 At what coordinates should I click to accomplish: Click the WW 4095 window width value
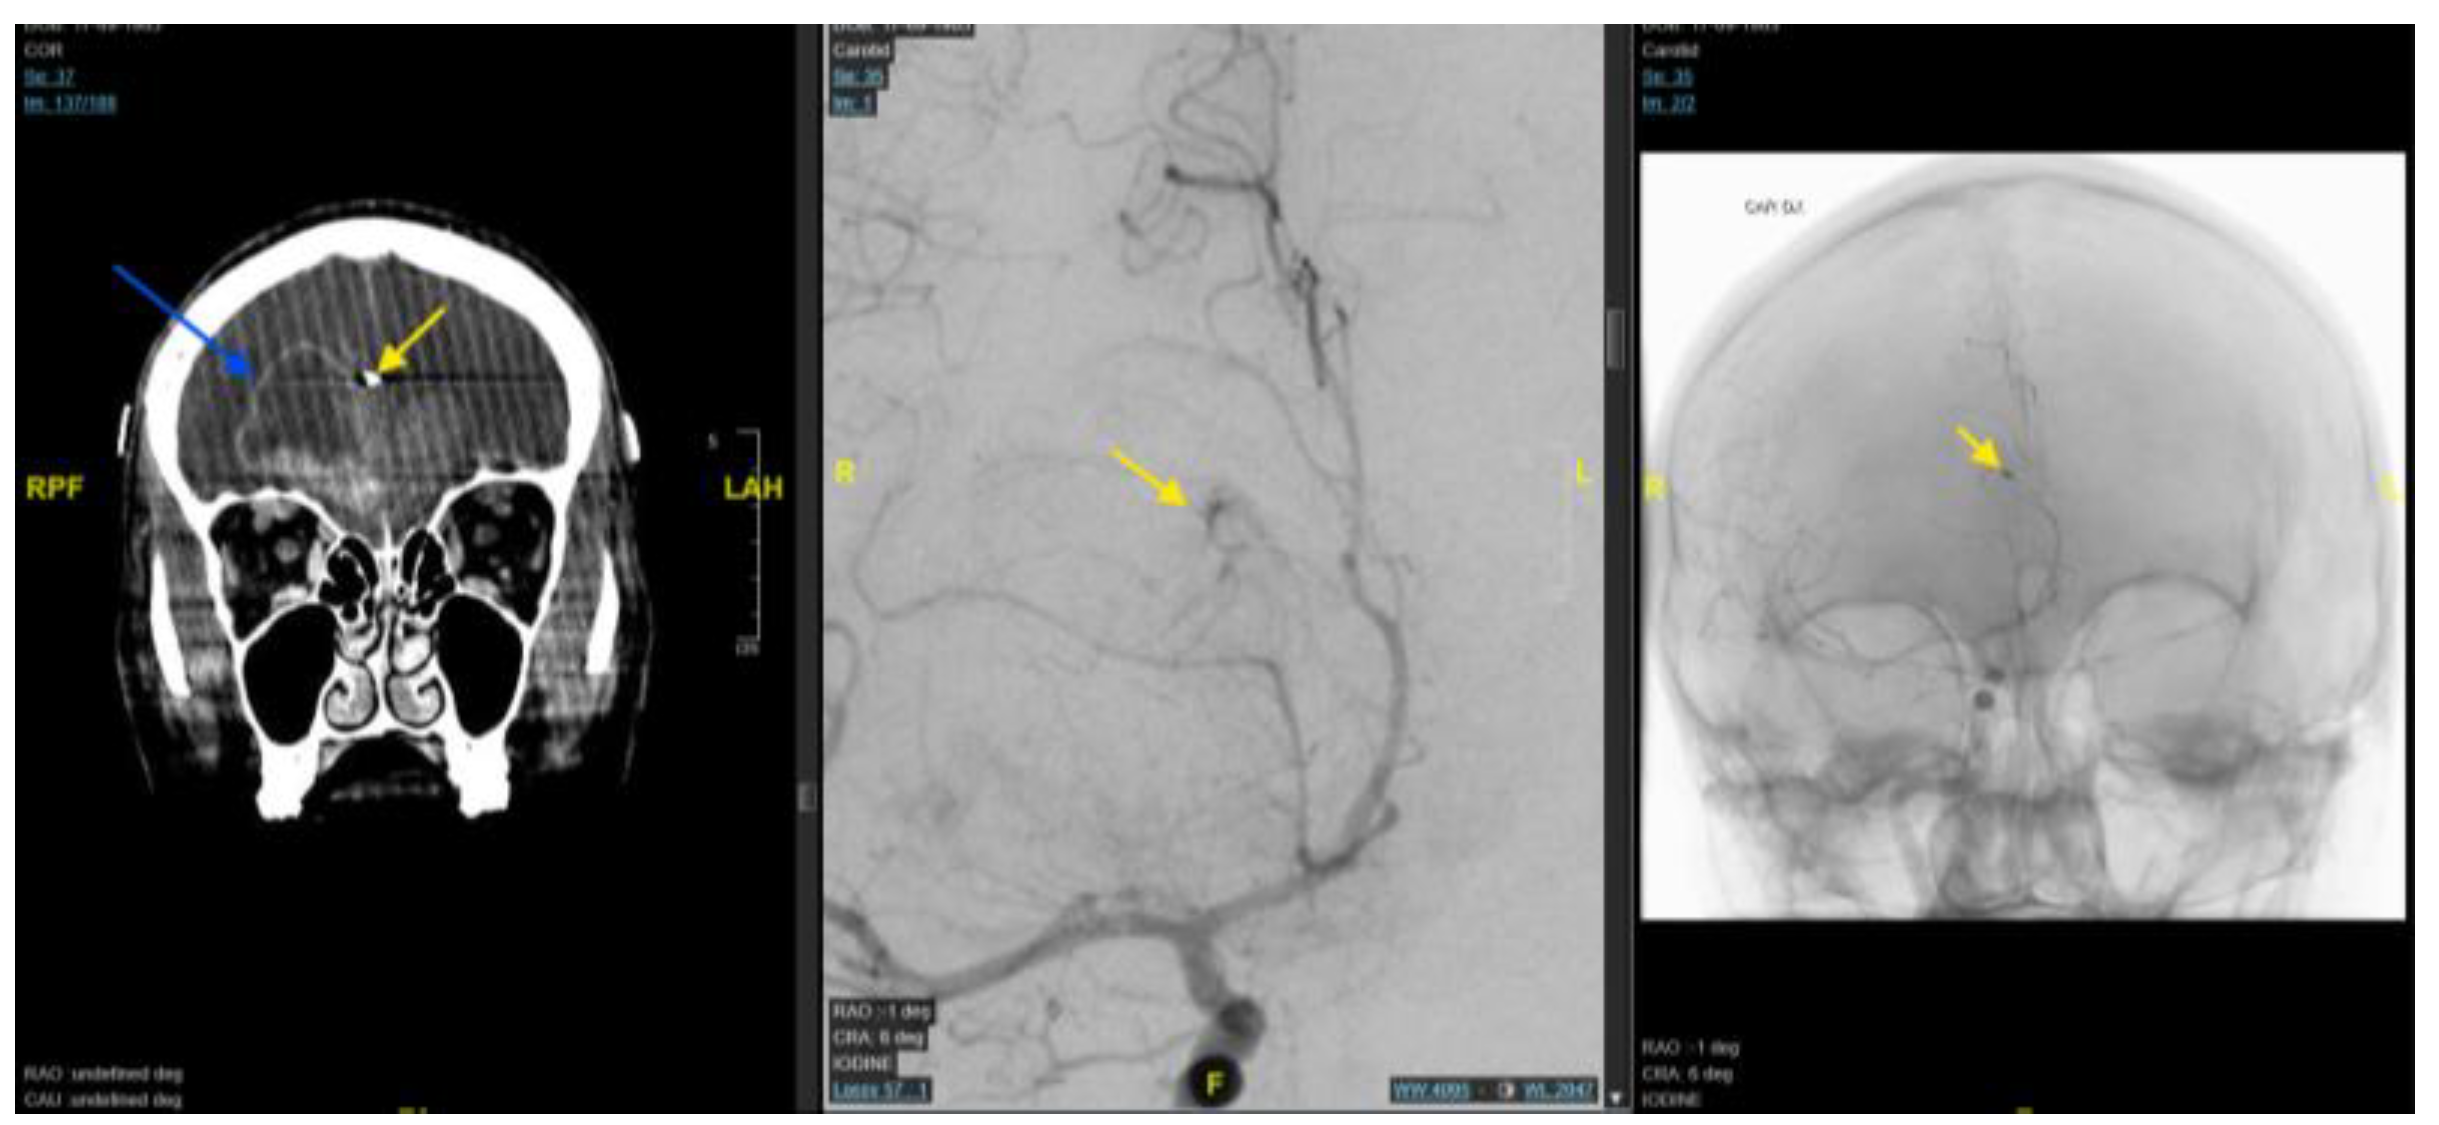coord(1430,1090)
